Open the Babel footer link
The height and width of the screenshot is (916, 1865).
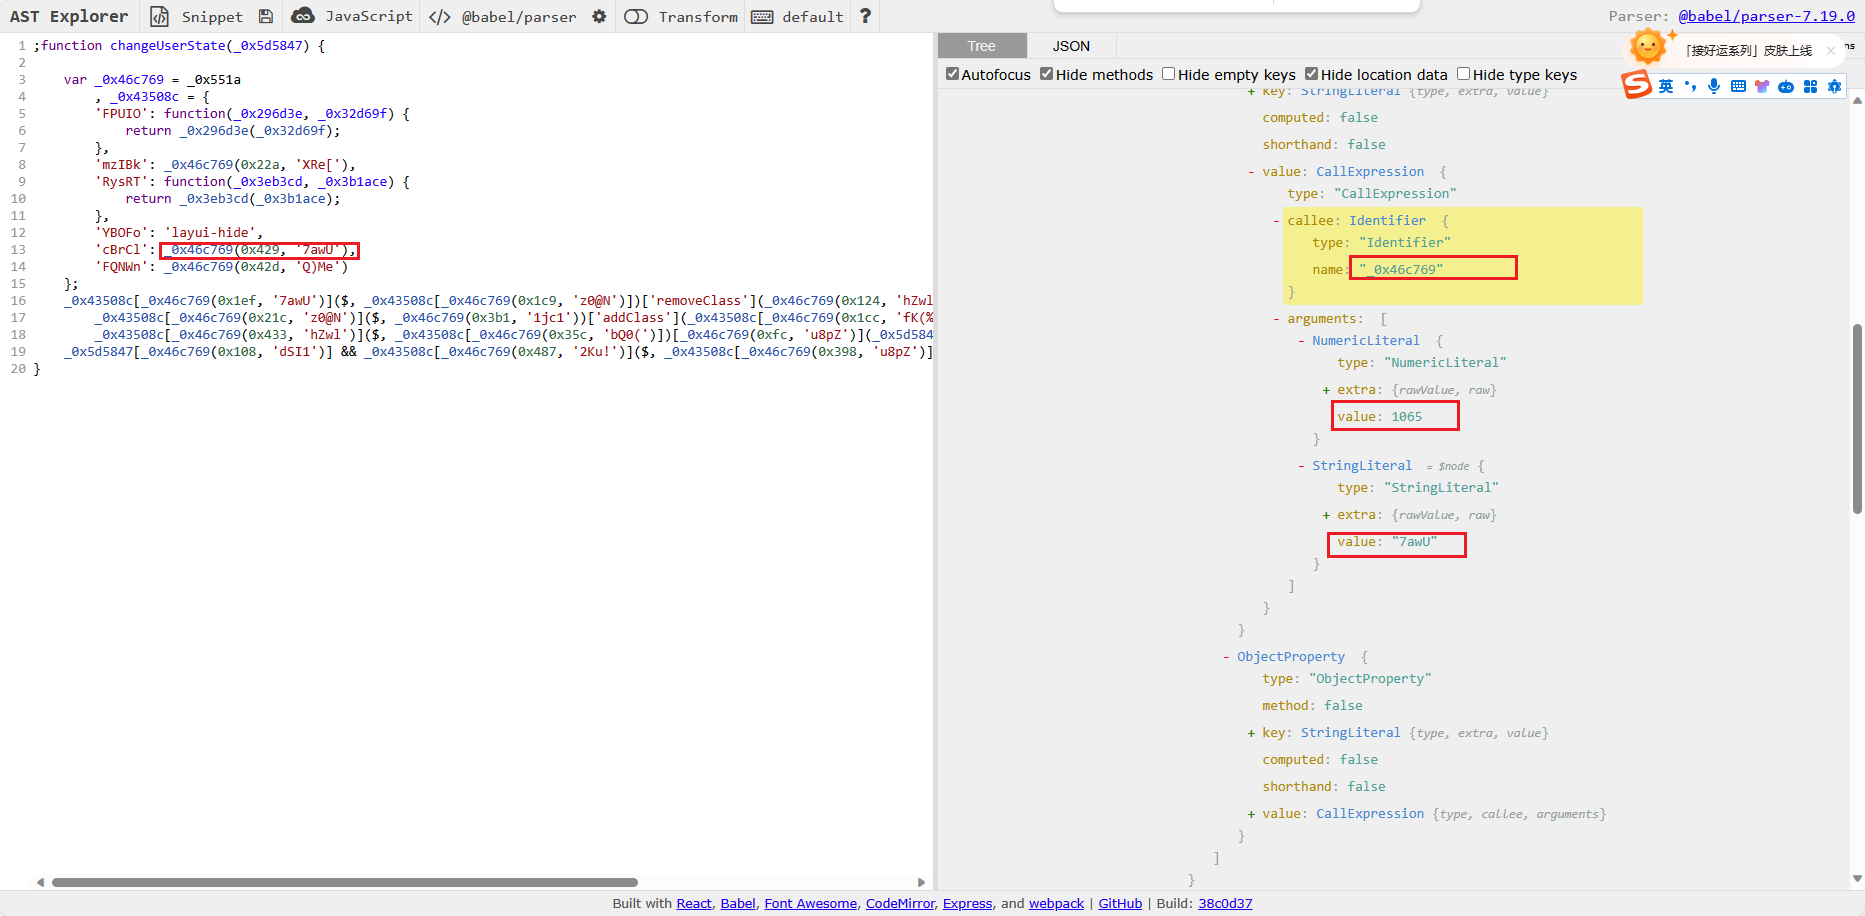(x=738, y=903)
